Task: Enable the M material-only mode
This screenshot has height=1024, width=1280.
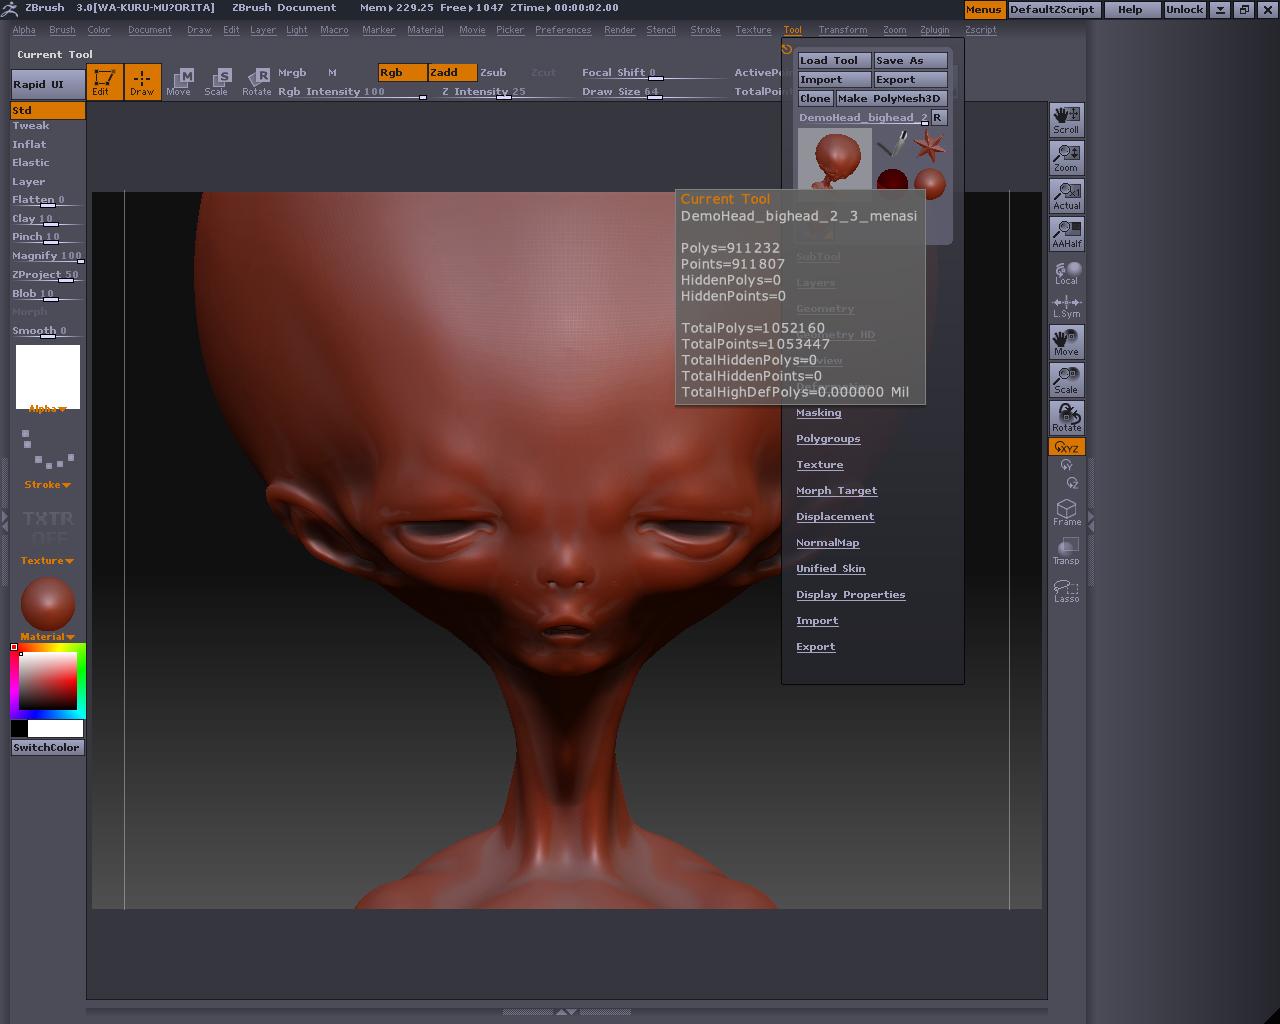Action: point(332,73)
